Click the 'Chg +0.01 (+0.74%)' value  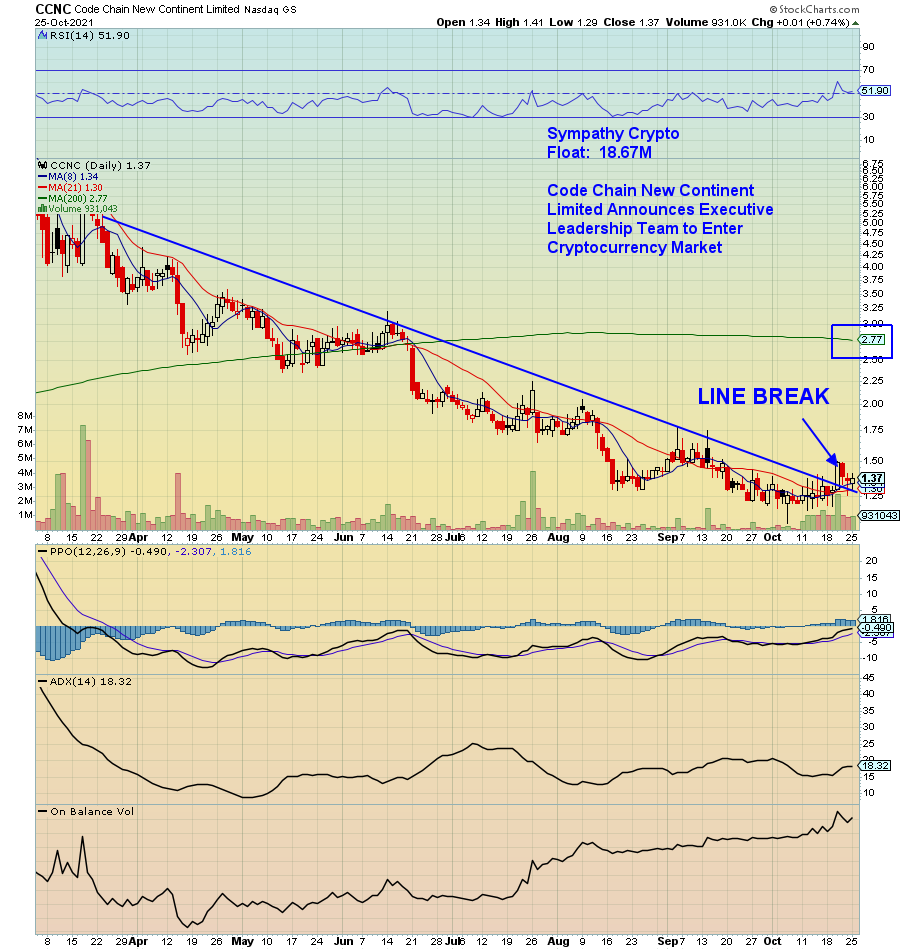tap(801, 22)
